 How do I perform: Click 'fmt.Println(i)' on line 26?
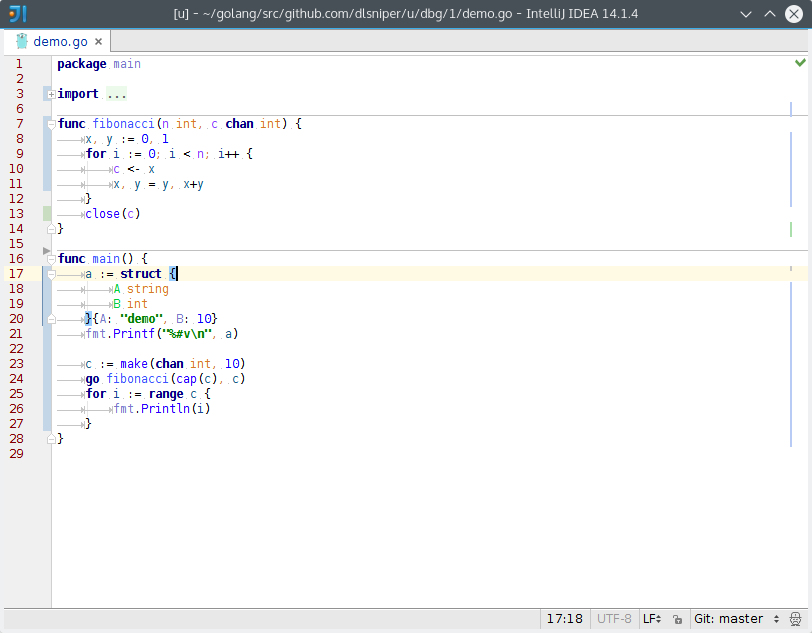point(162,409)
